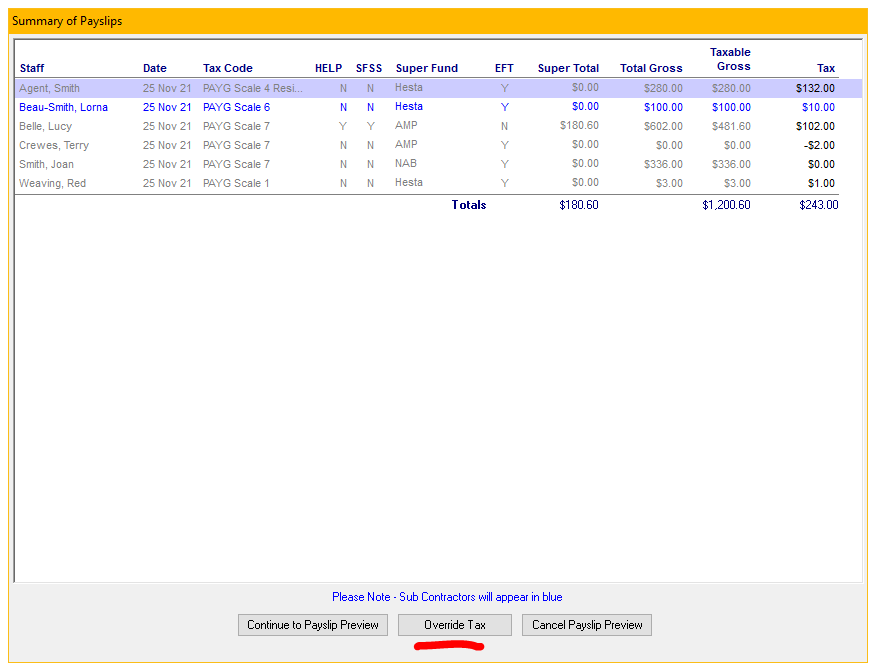Click the $132.00 tax value for Agent, Smith
The width and height of the screenshot is (875, 670).
click(815, 88)
